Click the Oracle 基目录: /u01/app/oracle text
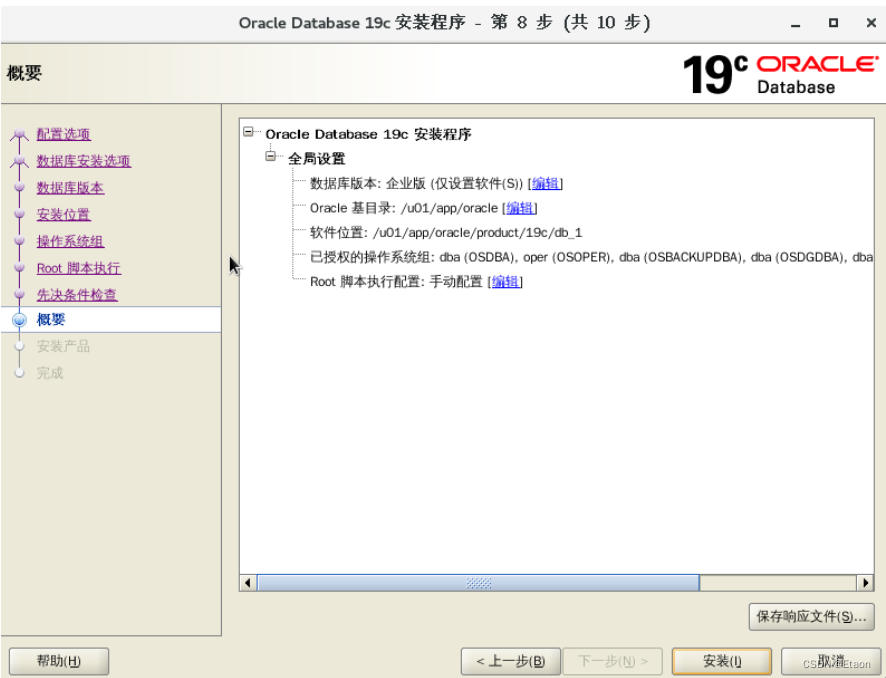The width and height of the screenshot is (886, 678). tap(404, 208)
